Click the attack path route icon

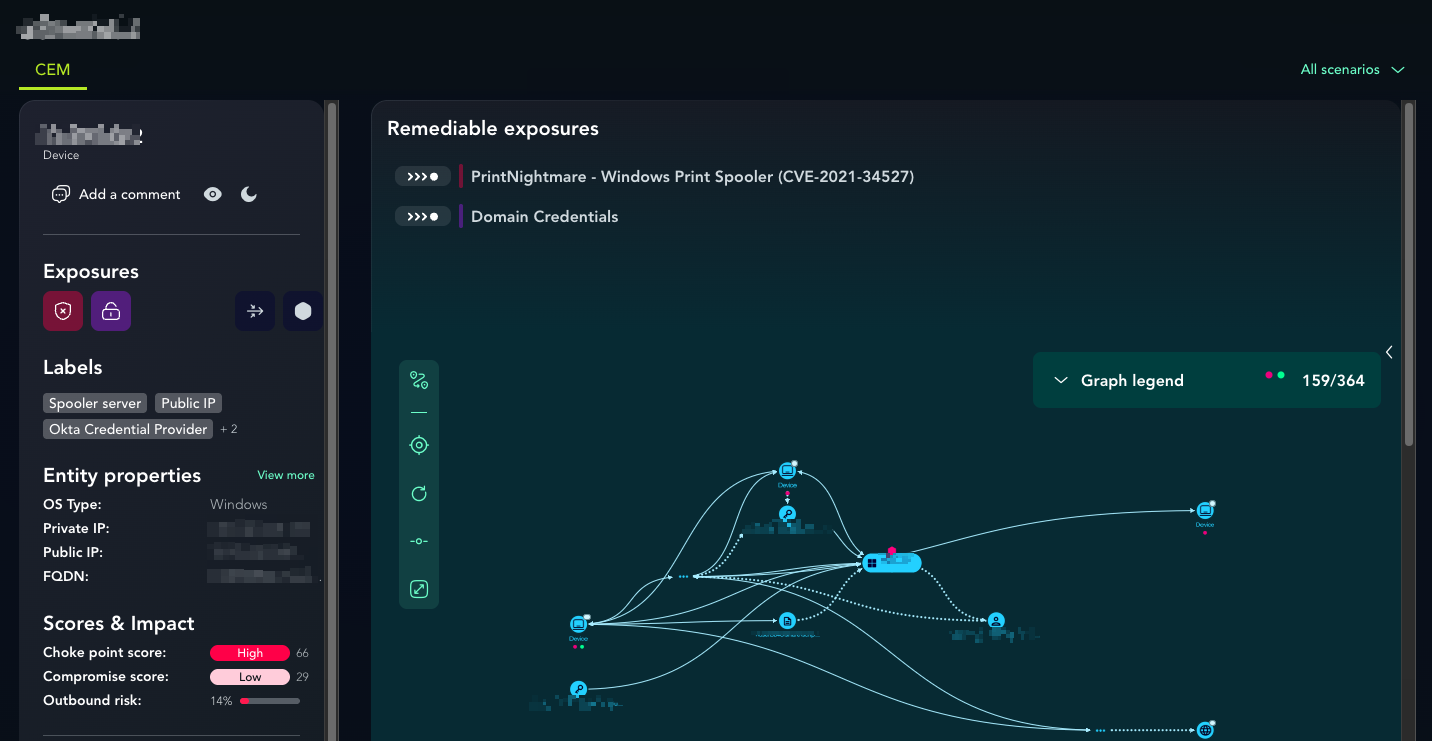pos(419,380)
